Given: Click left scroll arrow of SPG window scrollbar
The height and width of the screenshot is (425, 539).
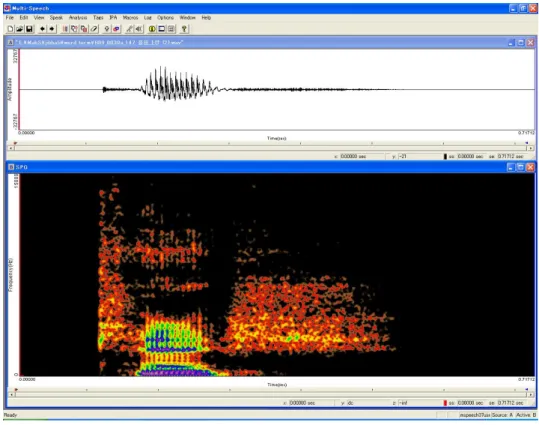Looking at the screenshot, I should click(x=12, y=395).
